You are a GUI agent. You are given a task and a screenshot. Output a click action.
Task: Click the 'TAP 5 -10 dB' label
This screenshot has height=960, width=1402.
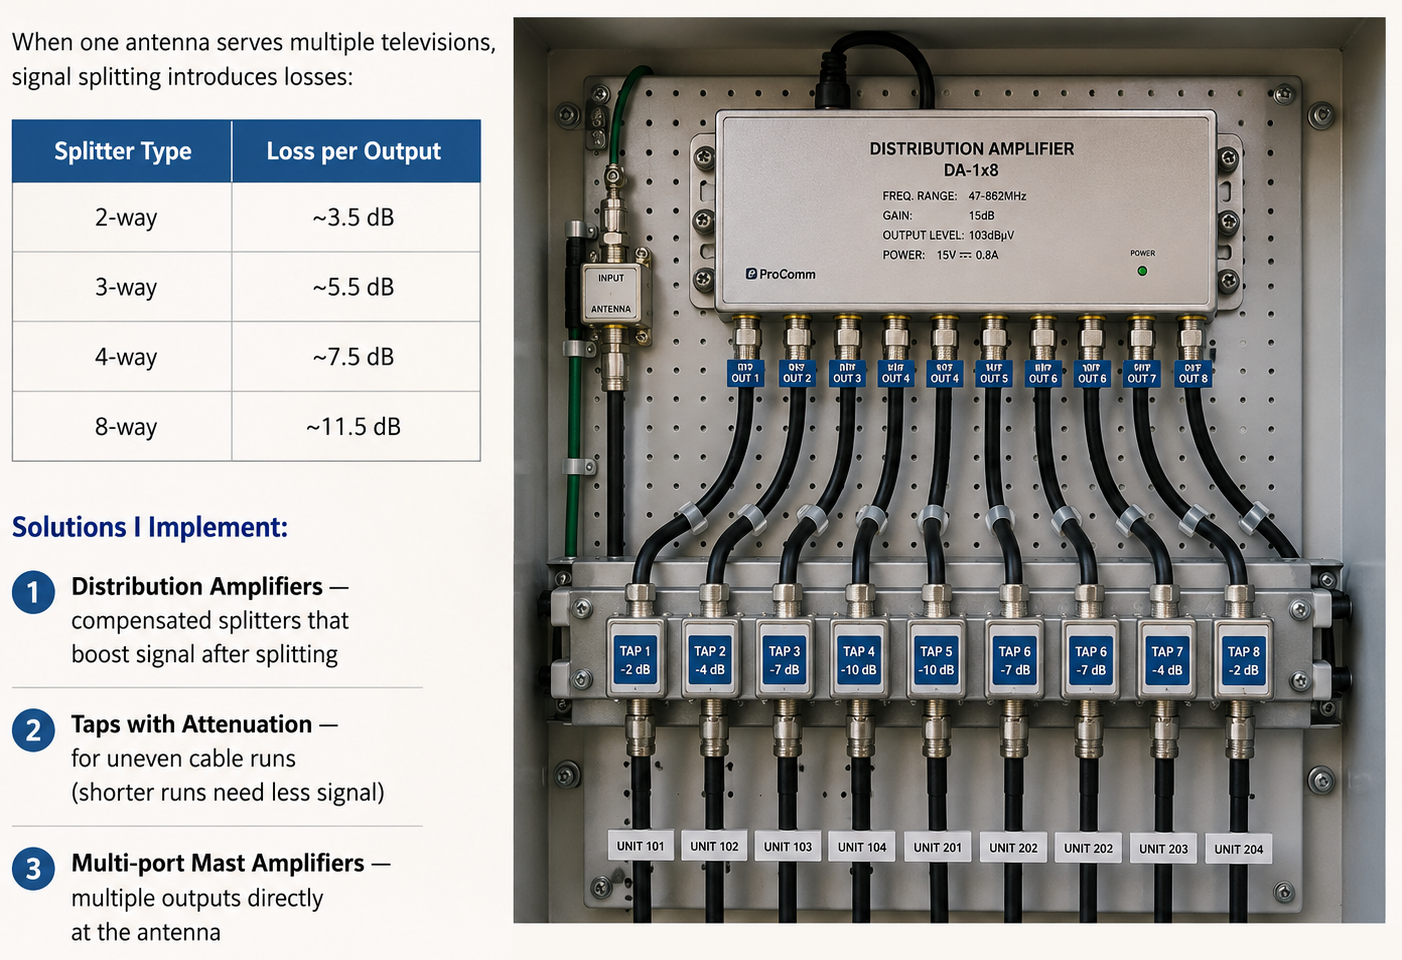click(936, 660)
